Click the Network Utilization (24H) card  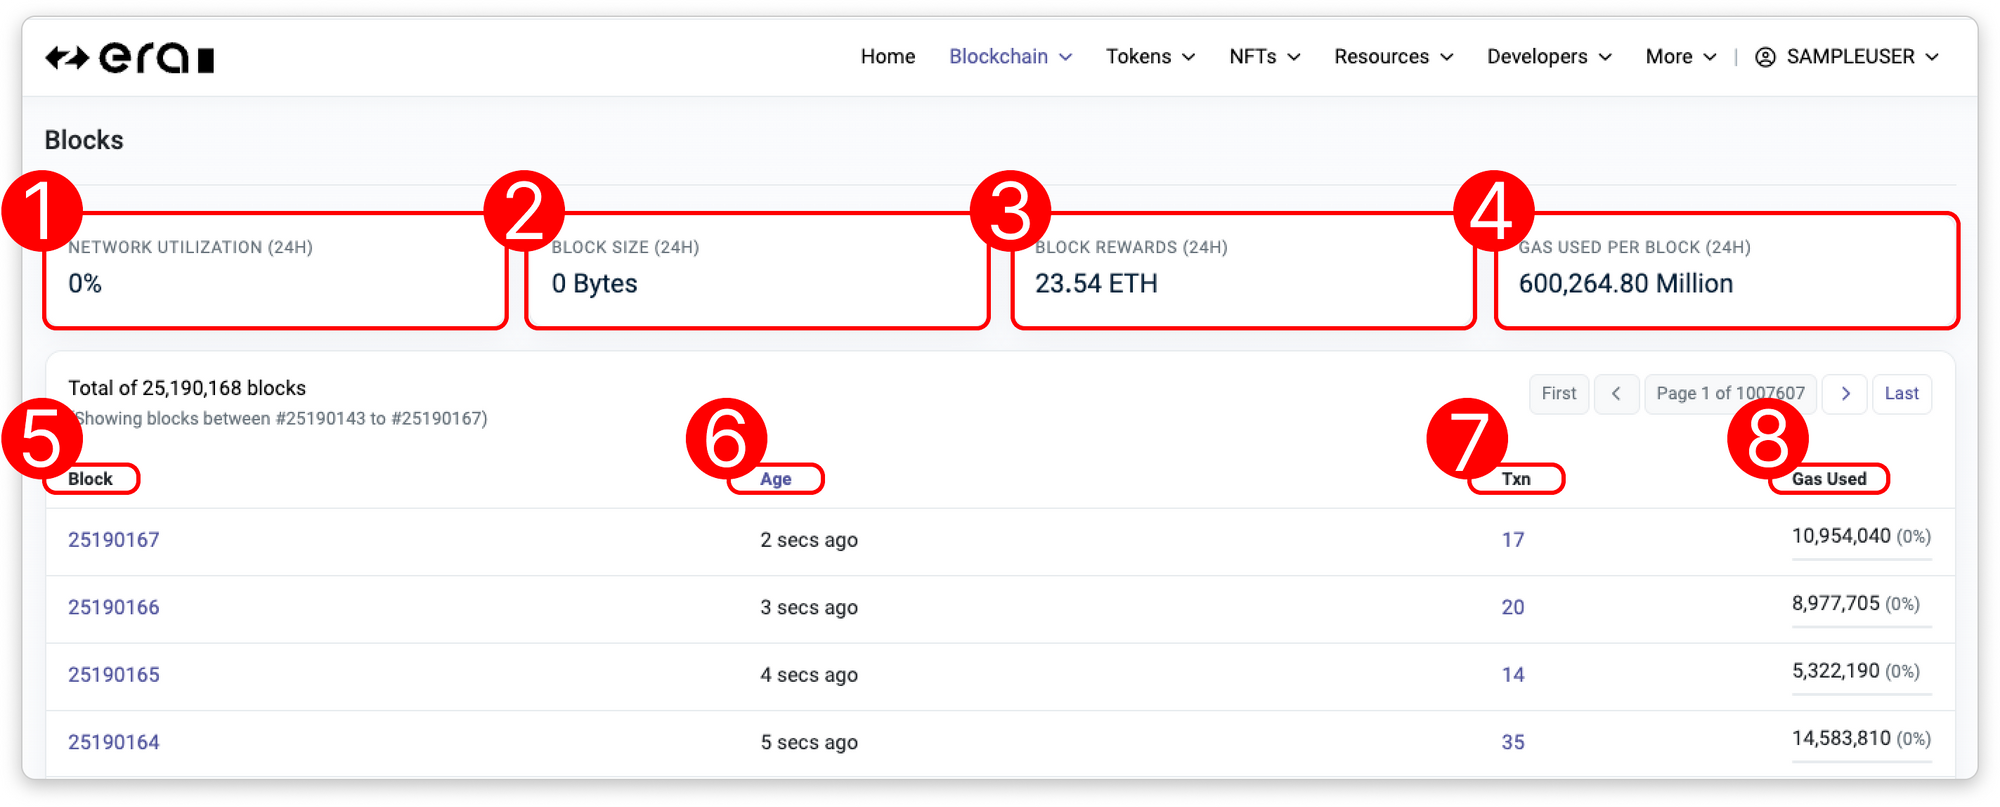coord(275,270)
